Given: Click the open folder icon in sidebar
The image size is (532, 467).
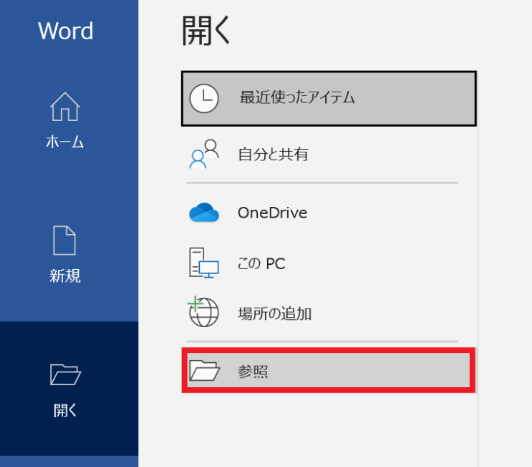Looking at the screenshot, I should click(65, 374).
